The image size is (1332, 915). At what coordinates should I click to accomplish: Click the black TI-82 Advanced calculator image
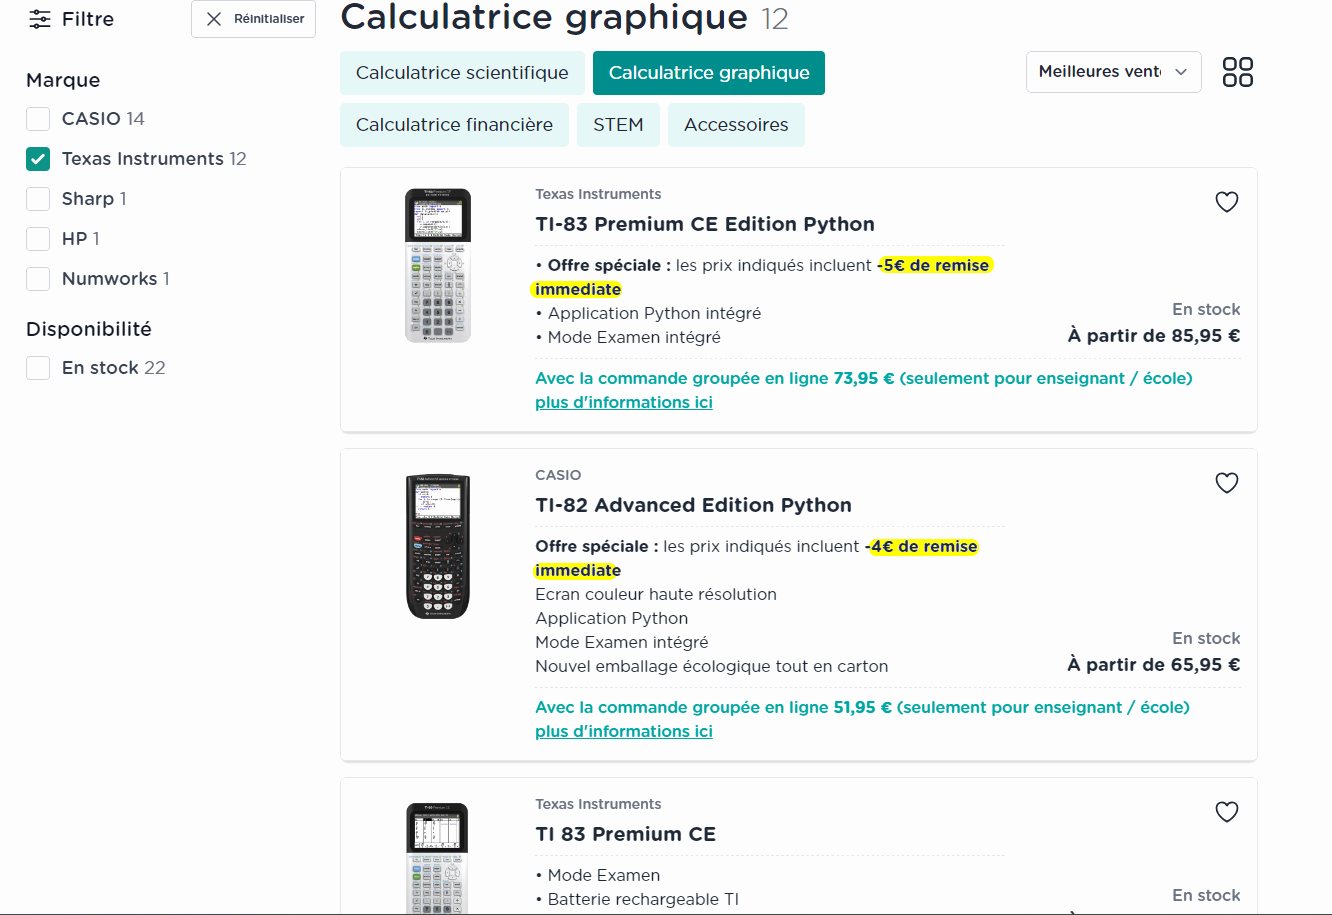[438, 546]
